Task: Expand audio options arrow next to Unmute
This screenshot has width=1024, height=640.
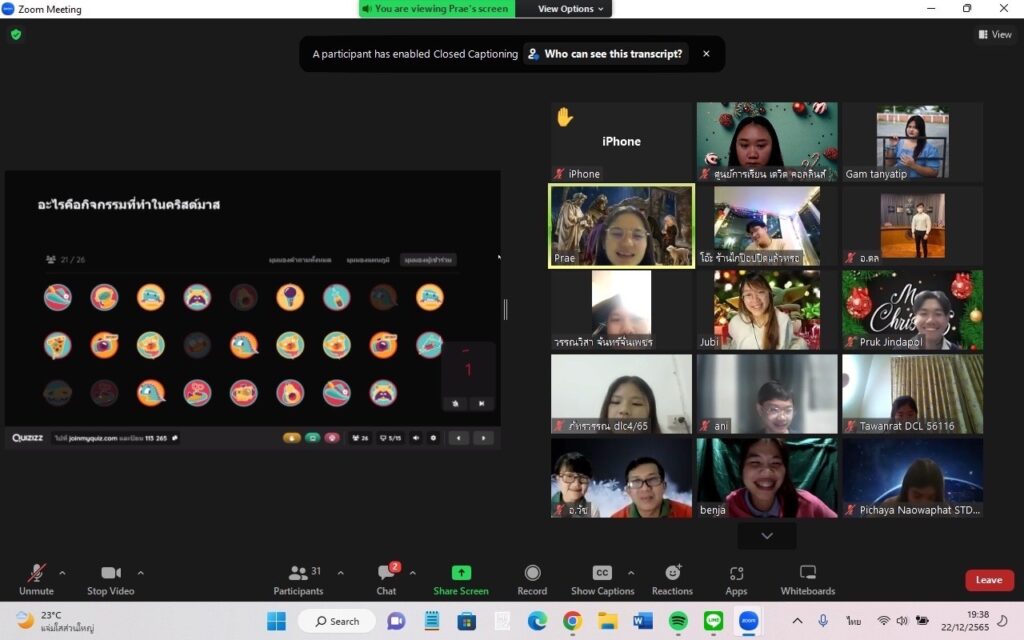Action: (x=62, y=573)
